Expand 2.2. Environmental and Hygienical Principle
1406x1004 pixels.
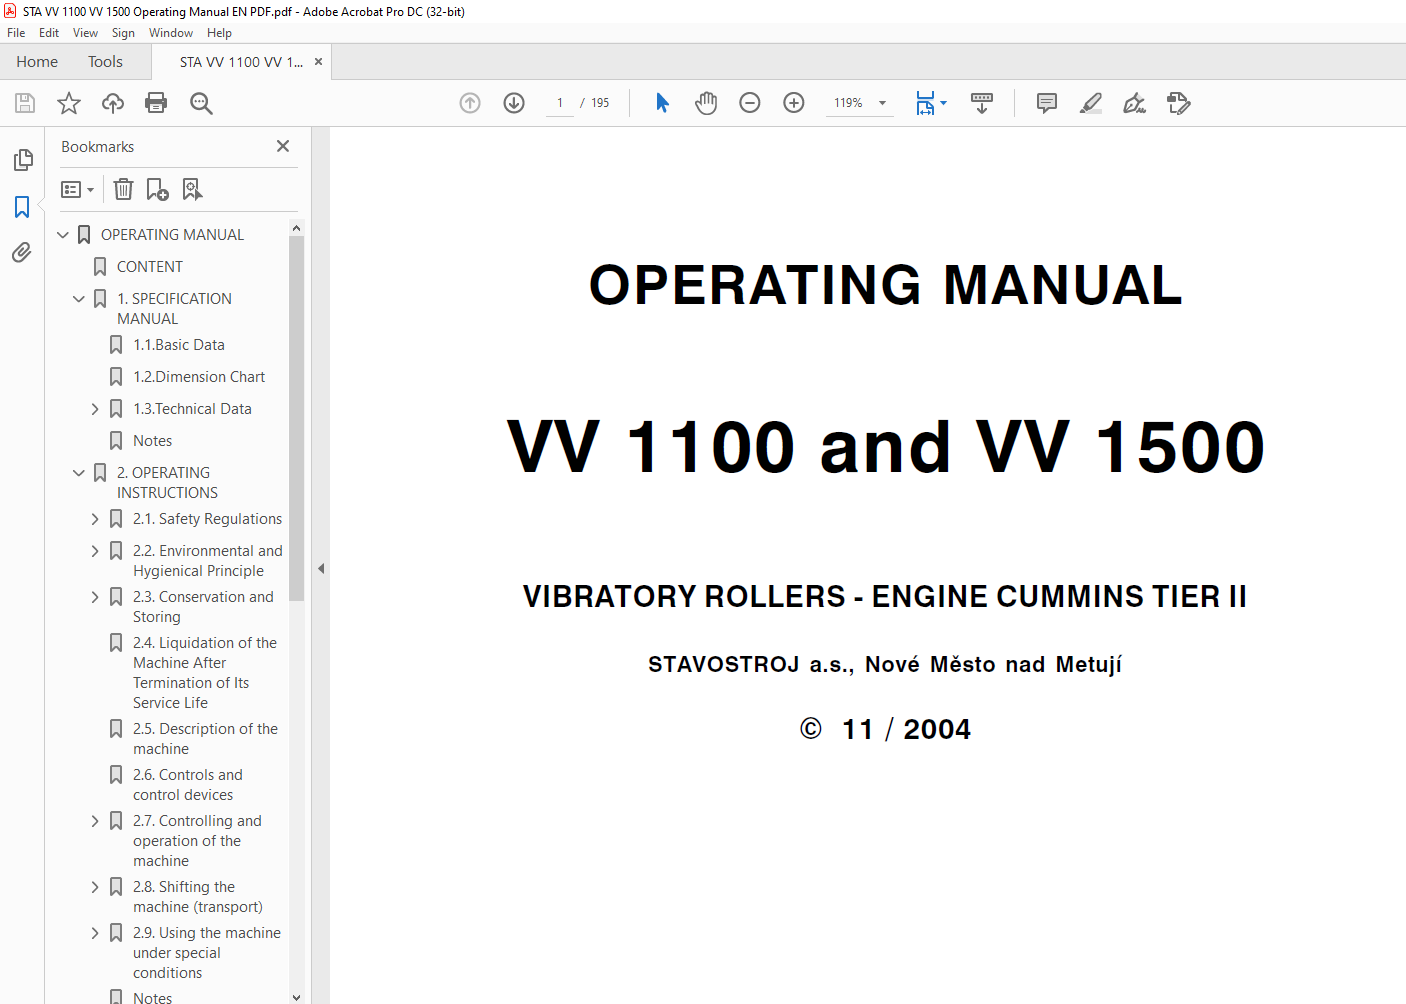[95, 551]
